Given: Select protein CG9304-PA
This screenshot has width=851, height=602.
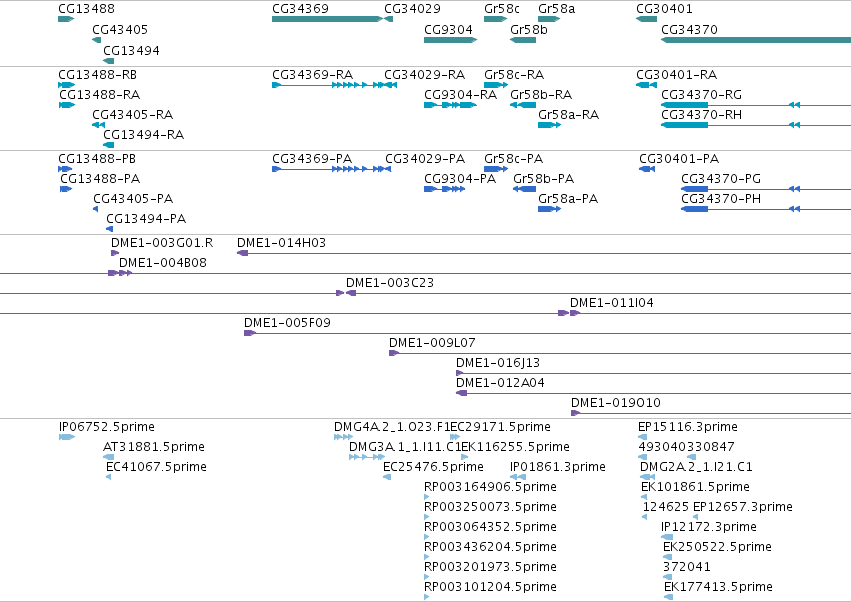Looking at the screenshot, I should [x=460, y=179].
